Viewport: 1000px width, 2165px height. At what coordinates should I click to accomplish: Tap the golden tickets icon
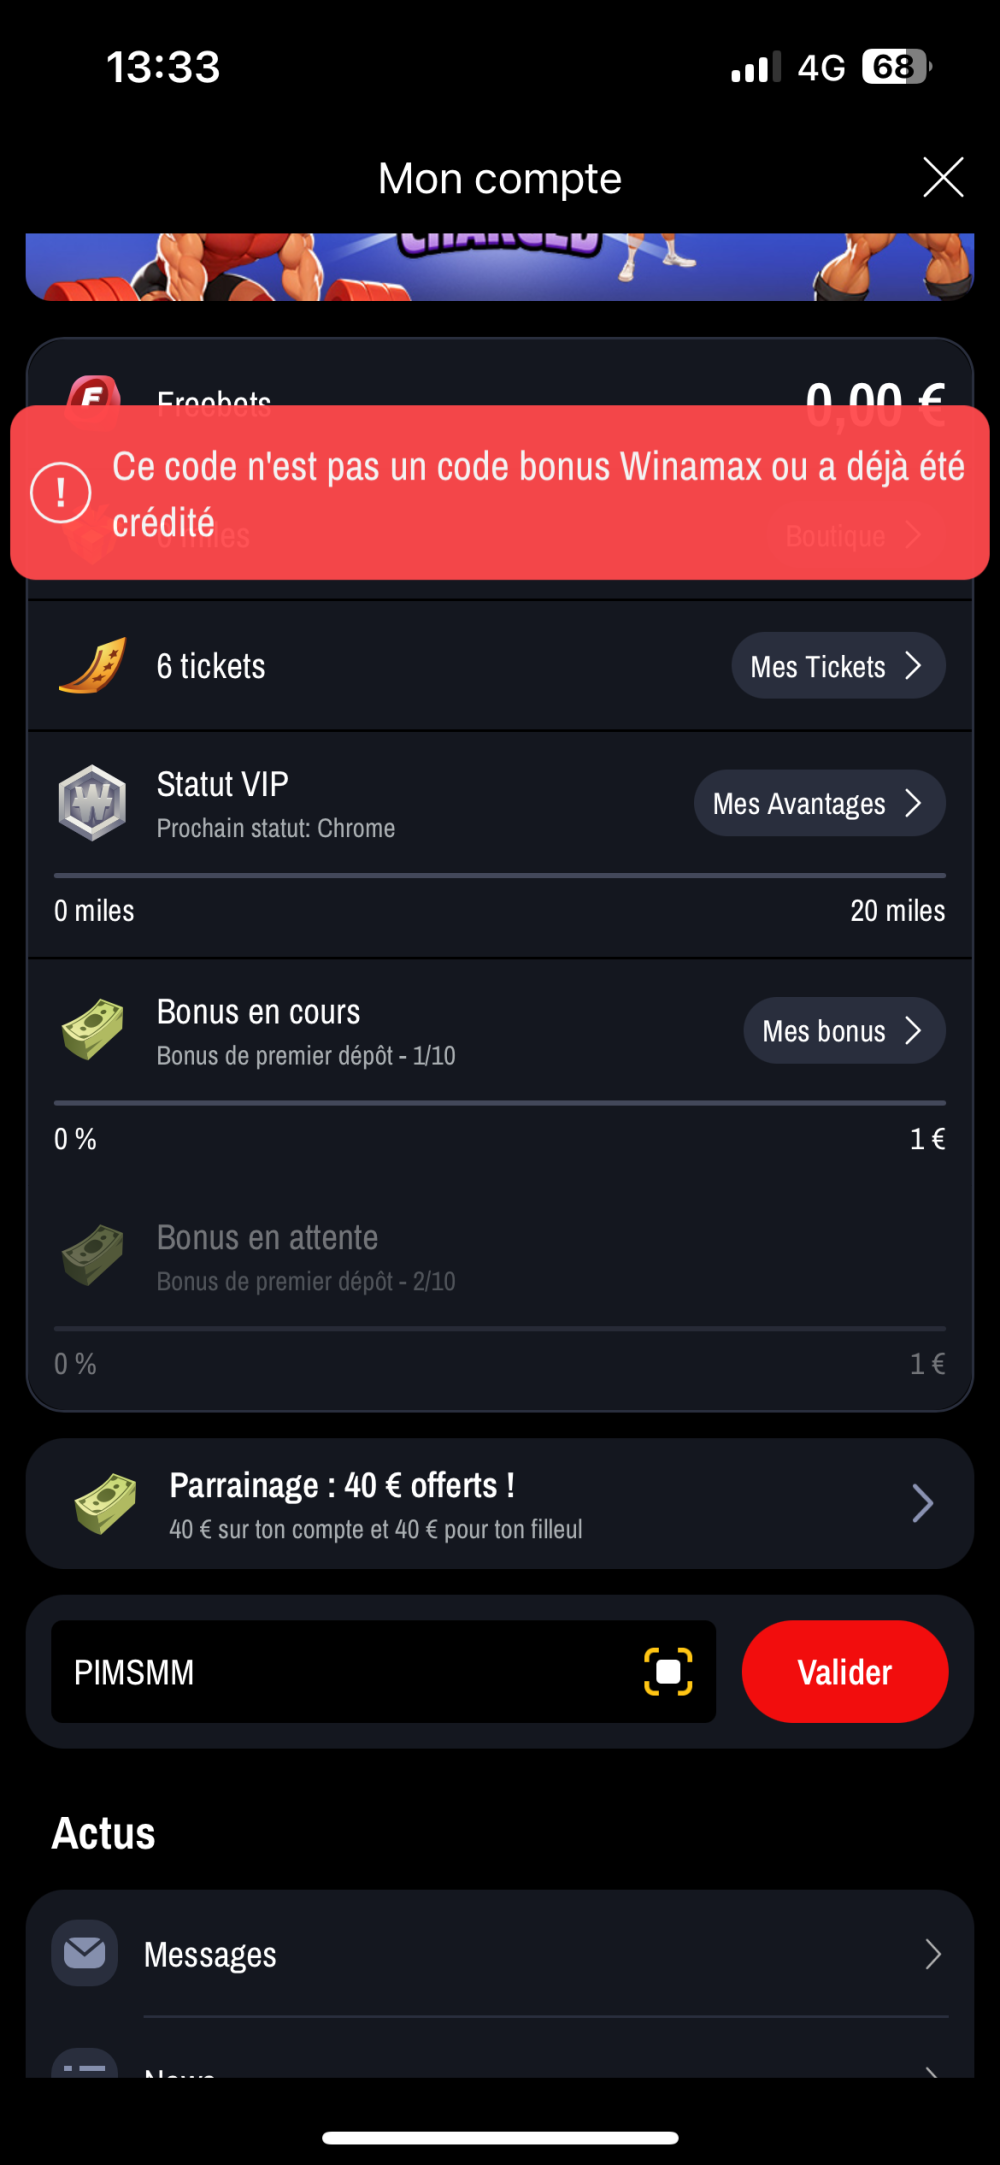tap(93, 666)
